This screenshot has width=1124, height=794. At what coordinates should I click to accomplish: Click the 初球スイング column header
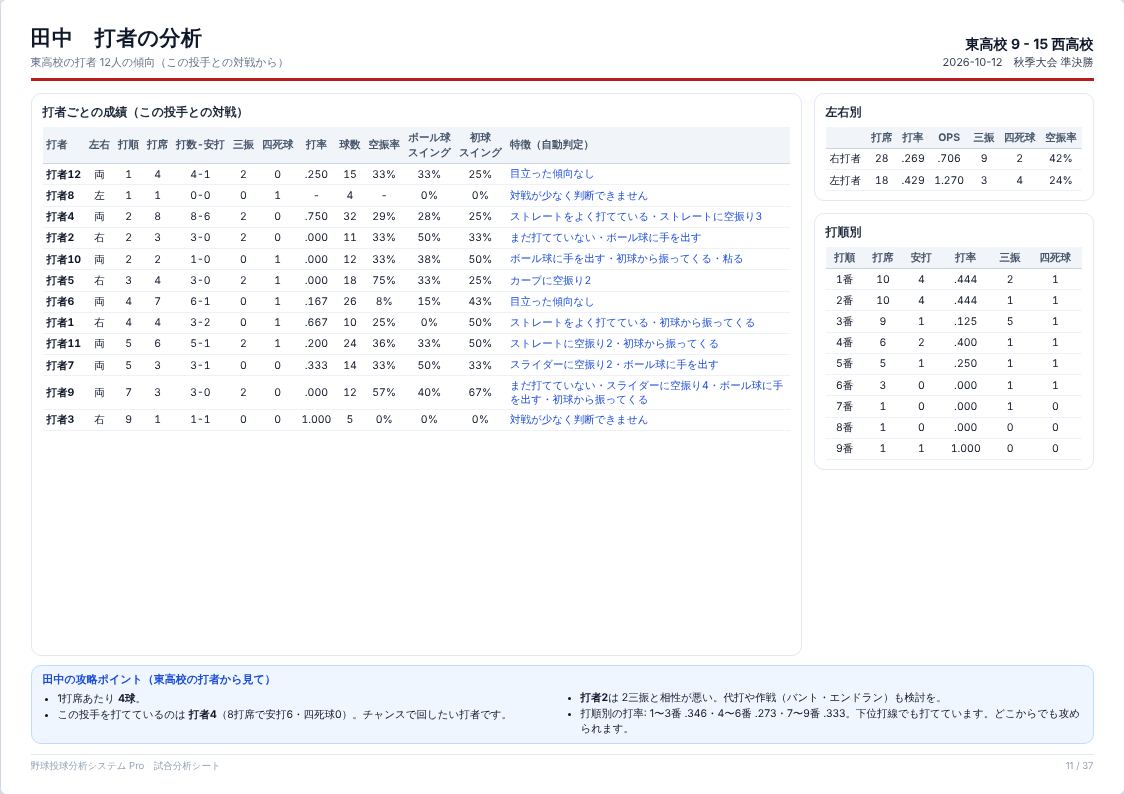[480, 145]
